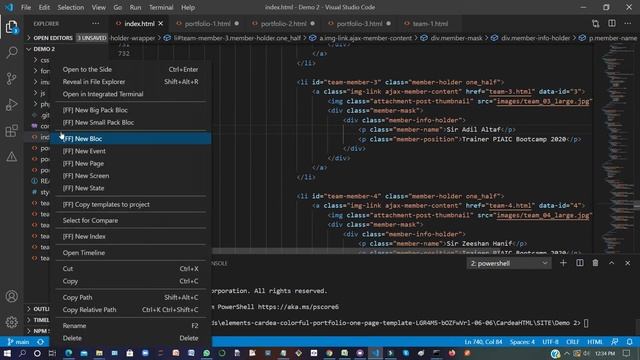
Task: Click the feedback icon in status bar
Action: (615, 342)
